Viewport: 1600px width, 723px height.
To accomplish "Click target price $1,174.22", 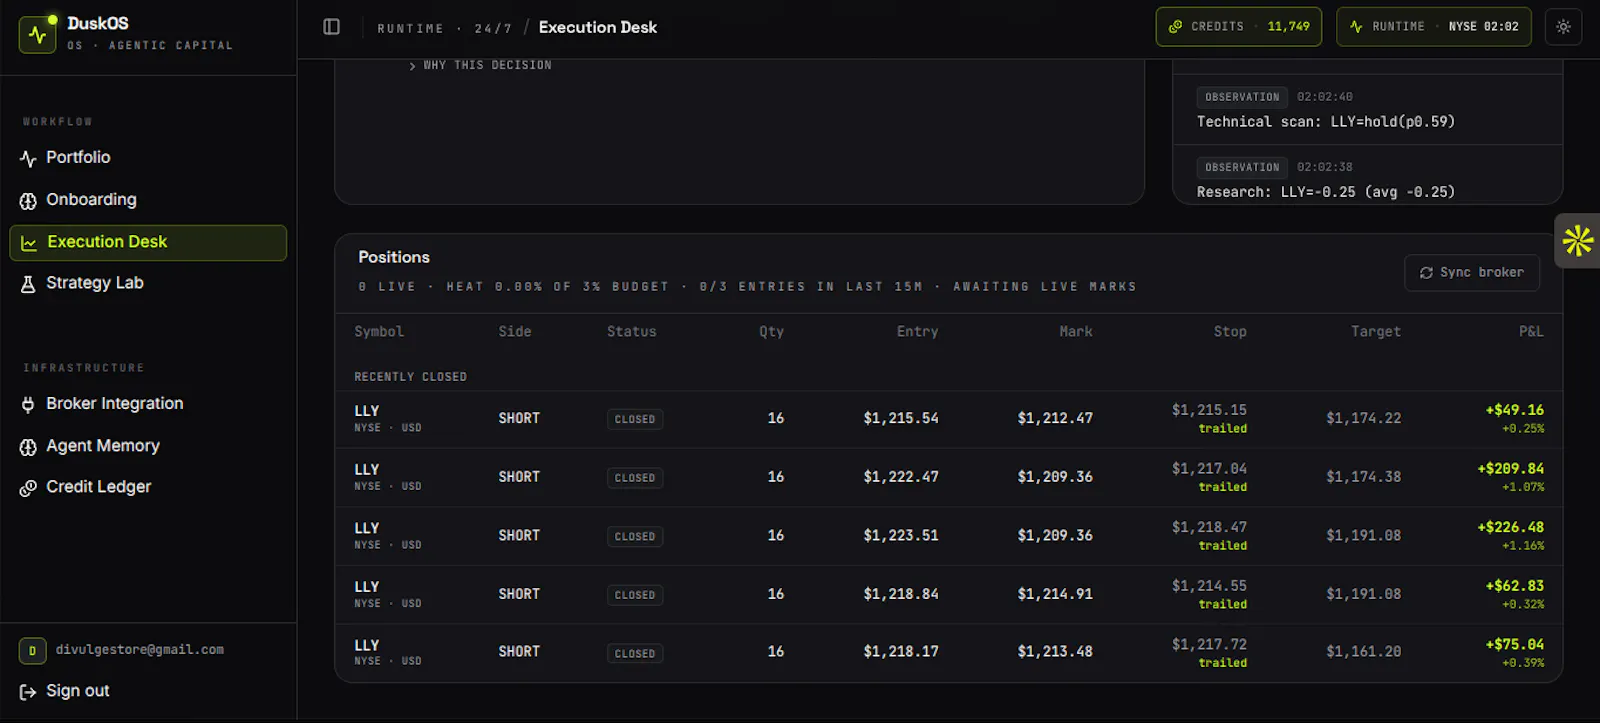I will [x=1363, y=418].
